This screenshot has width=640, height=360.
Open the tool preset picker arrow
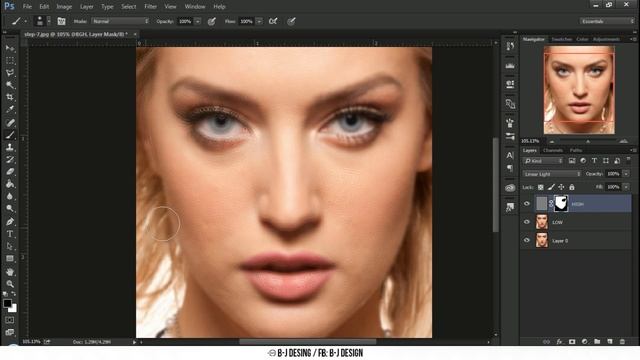click(x=26, y=21)
